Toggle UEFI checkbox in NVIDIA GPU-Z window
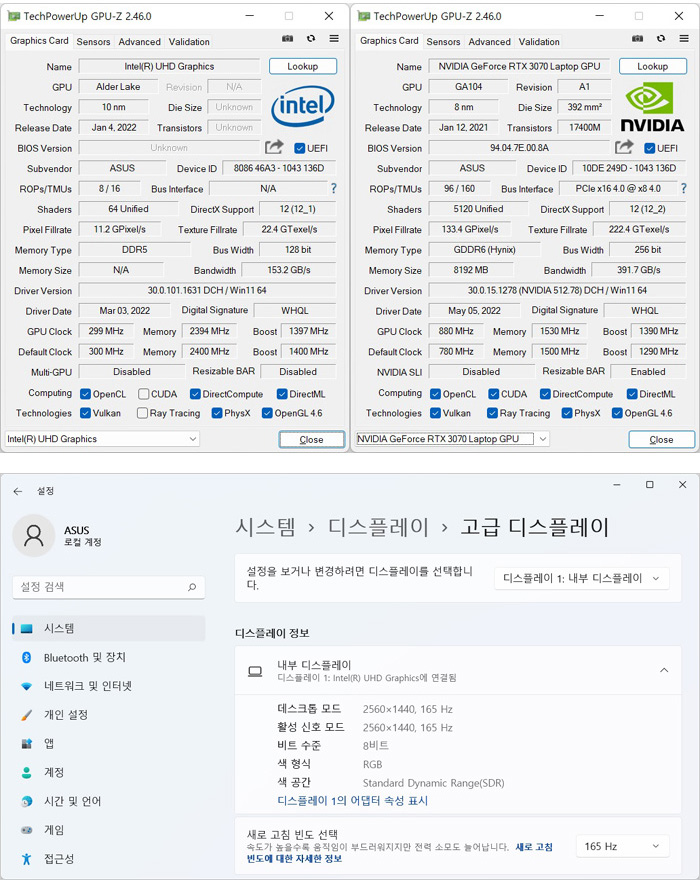The height and width of the screenshot is (884, 700). click(x=650, y=148)
